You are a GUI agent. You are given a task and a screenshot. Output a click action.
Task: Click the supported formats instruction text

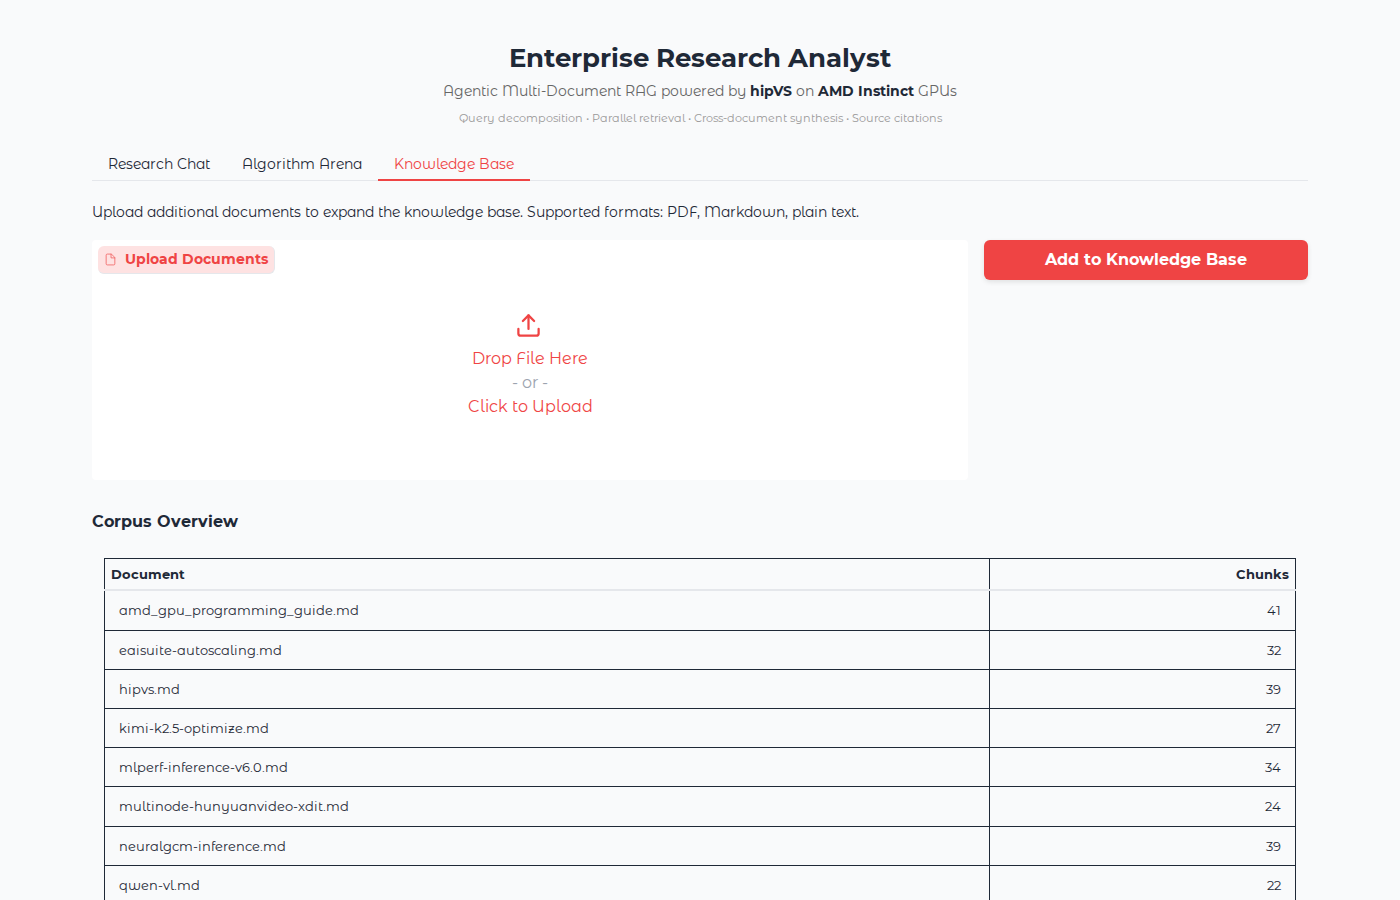476,212
